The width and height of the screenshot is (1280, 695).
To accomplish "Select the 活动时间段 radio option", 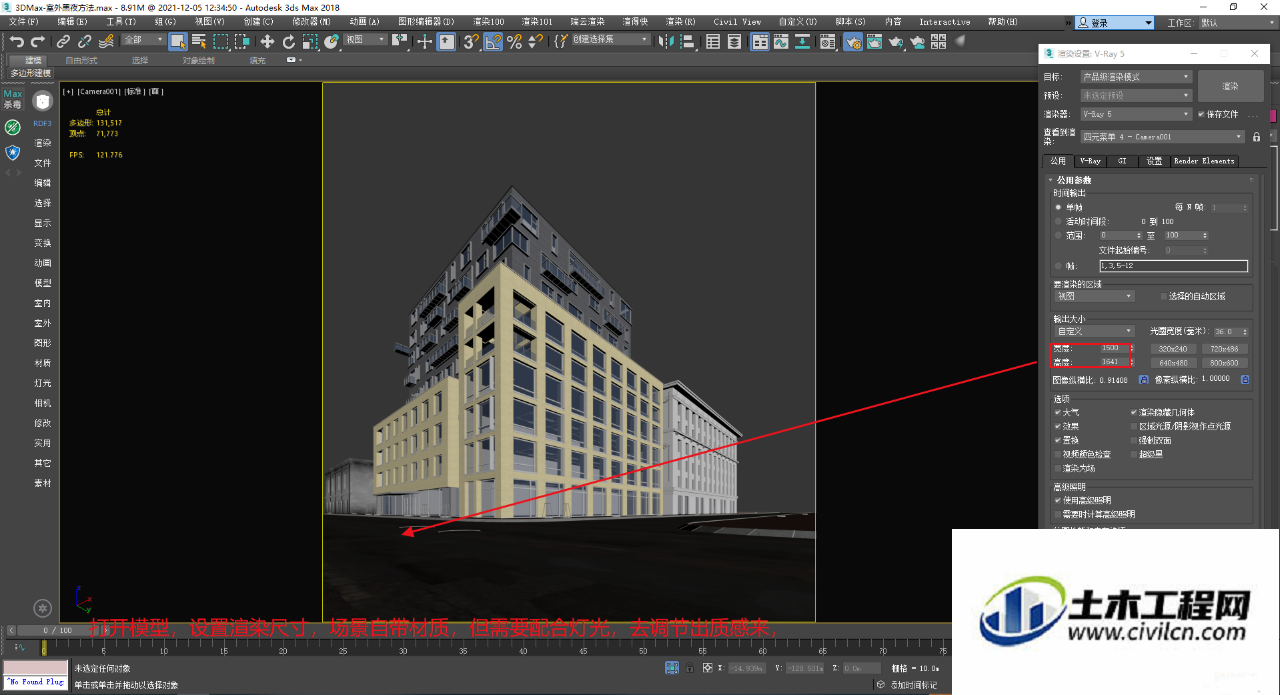I will 1059,221.
